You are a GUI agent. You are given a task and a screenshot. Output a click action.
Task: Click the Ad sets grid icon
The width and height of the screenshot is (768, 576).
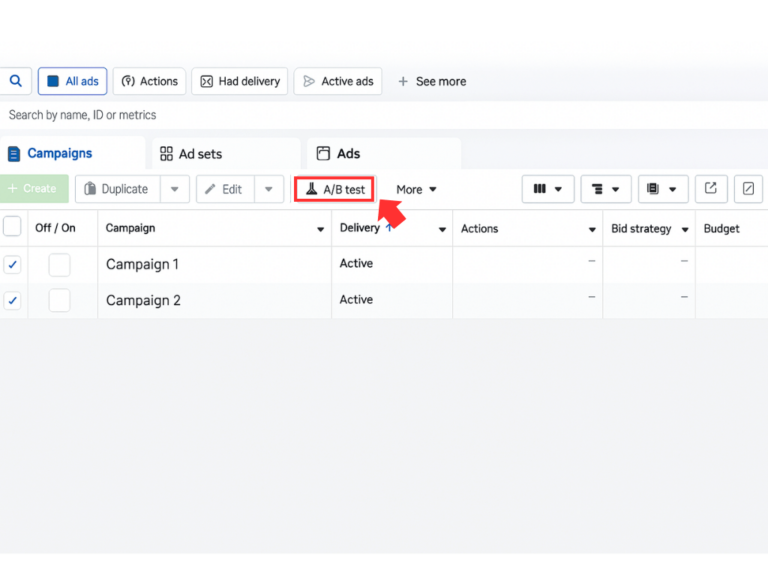[167, 154]
